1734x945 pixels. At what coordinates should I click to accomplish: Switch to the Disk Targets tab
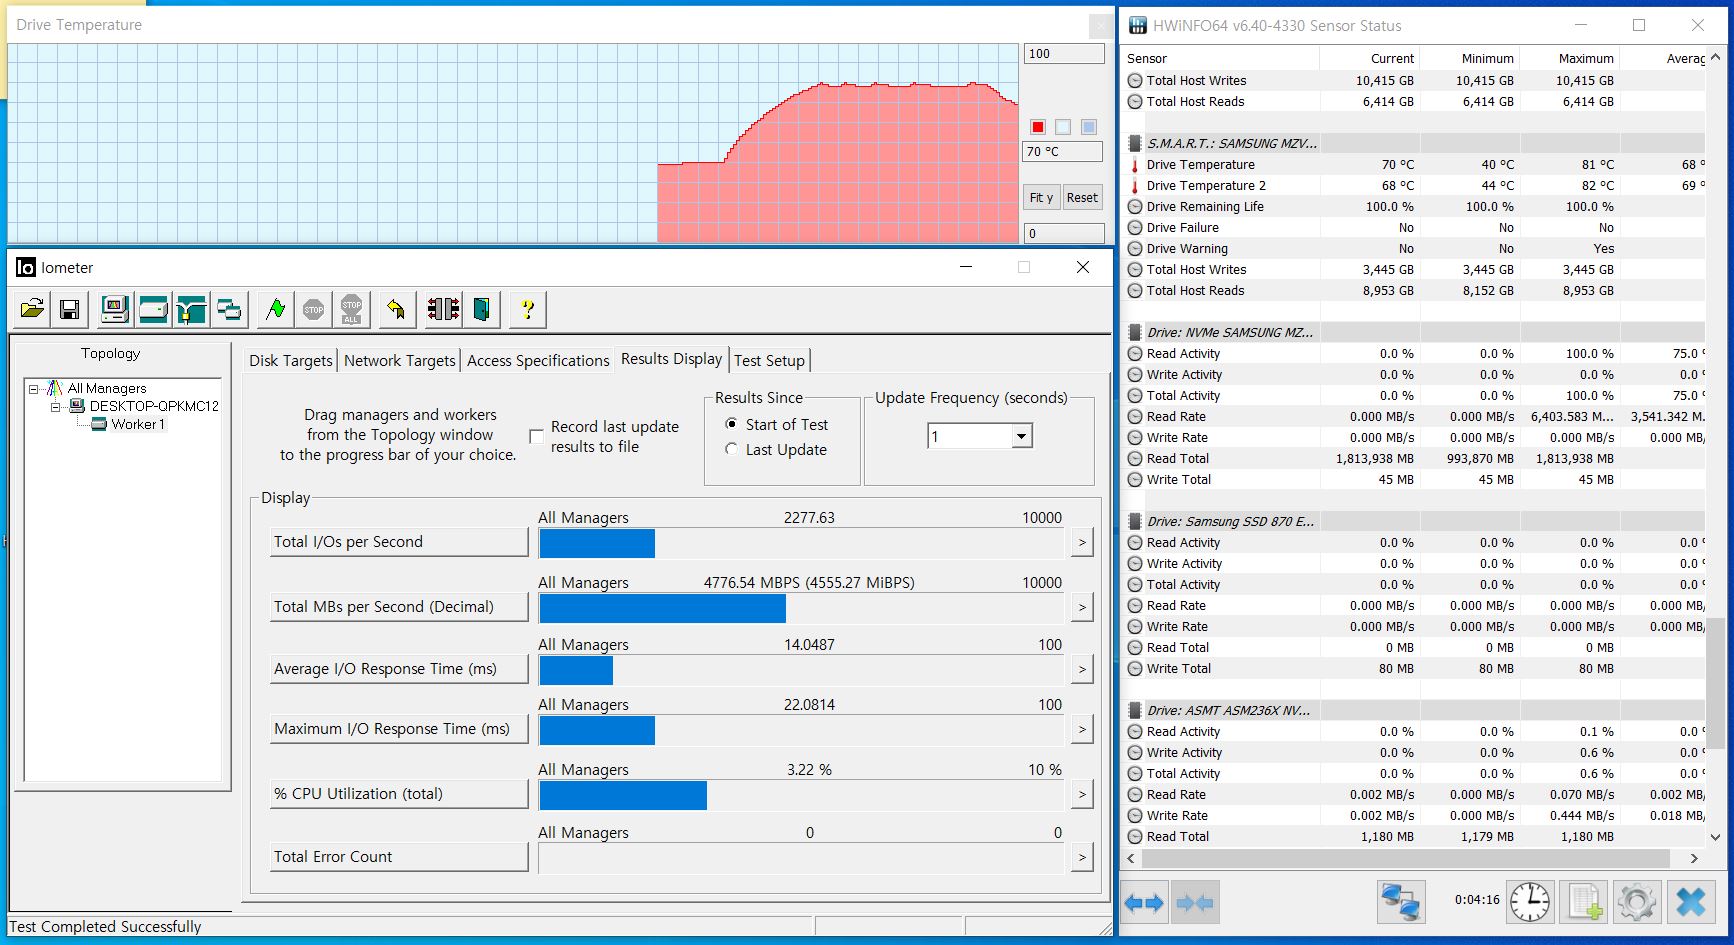tap(291, 360)
